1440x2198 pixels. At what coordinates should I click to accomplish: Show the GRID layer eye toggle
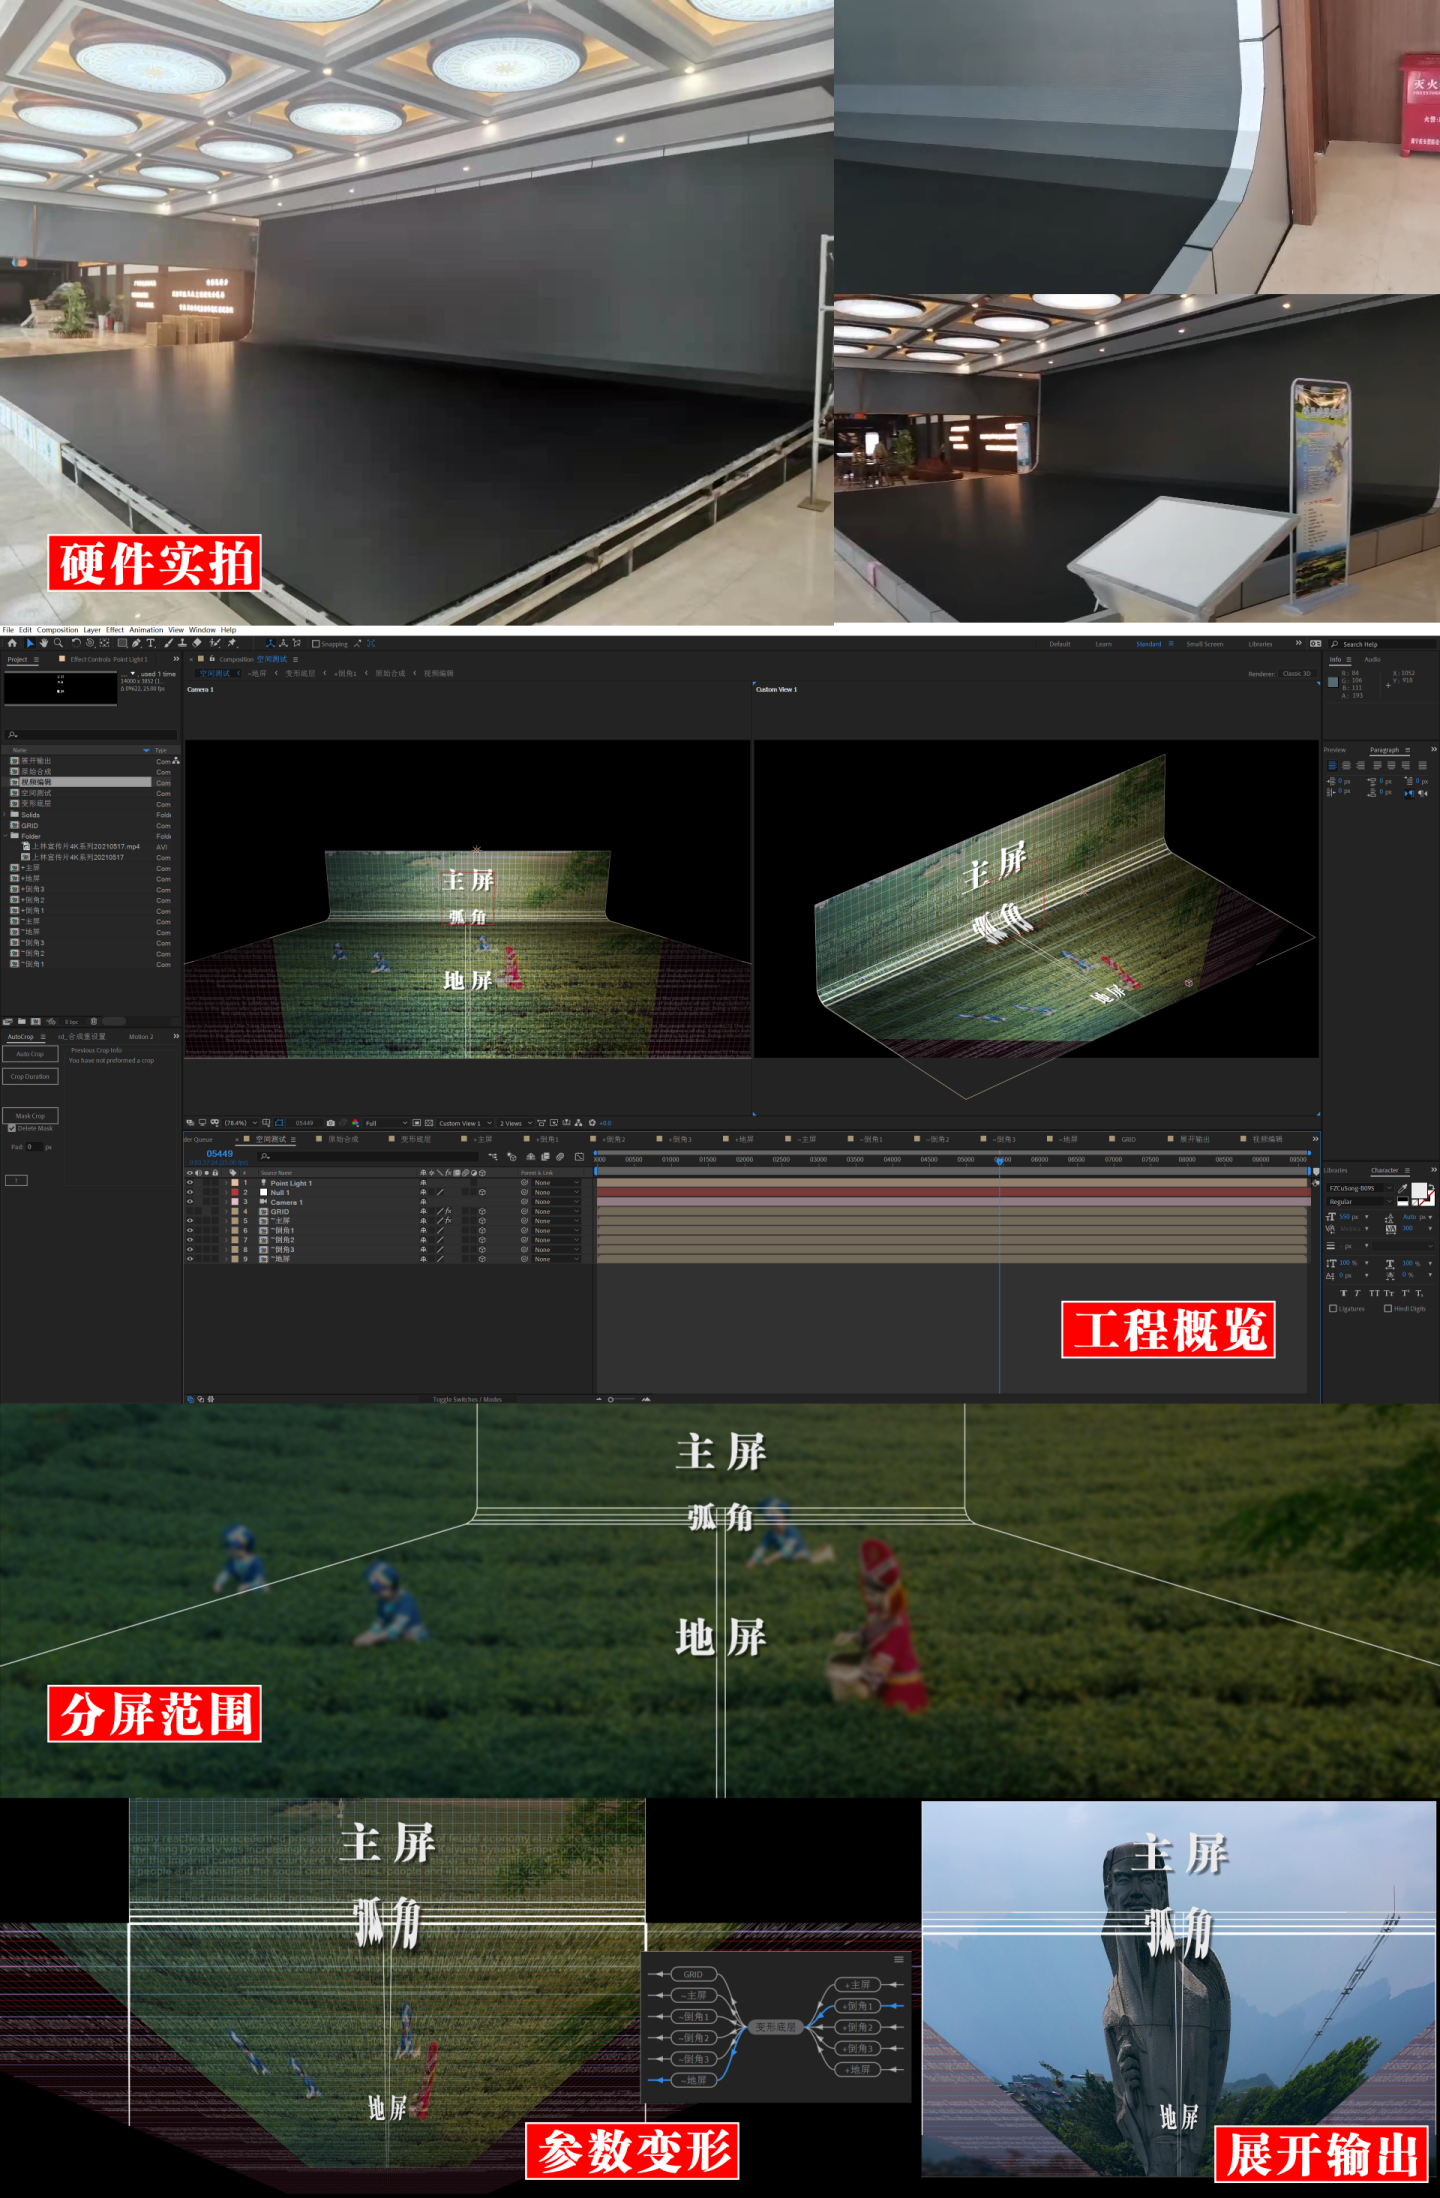point(190,1211)
